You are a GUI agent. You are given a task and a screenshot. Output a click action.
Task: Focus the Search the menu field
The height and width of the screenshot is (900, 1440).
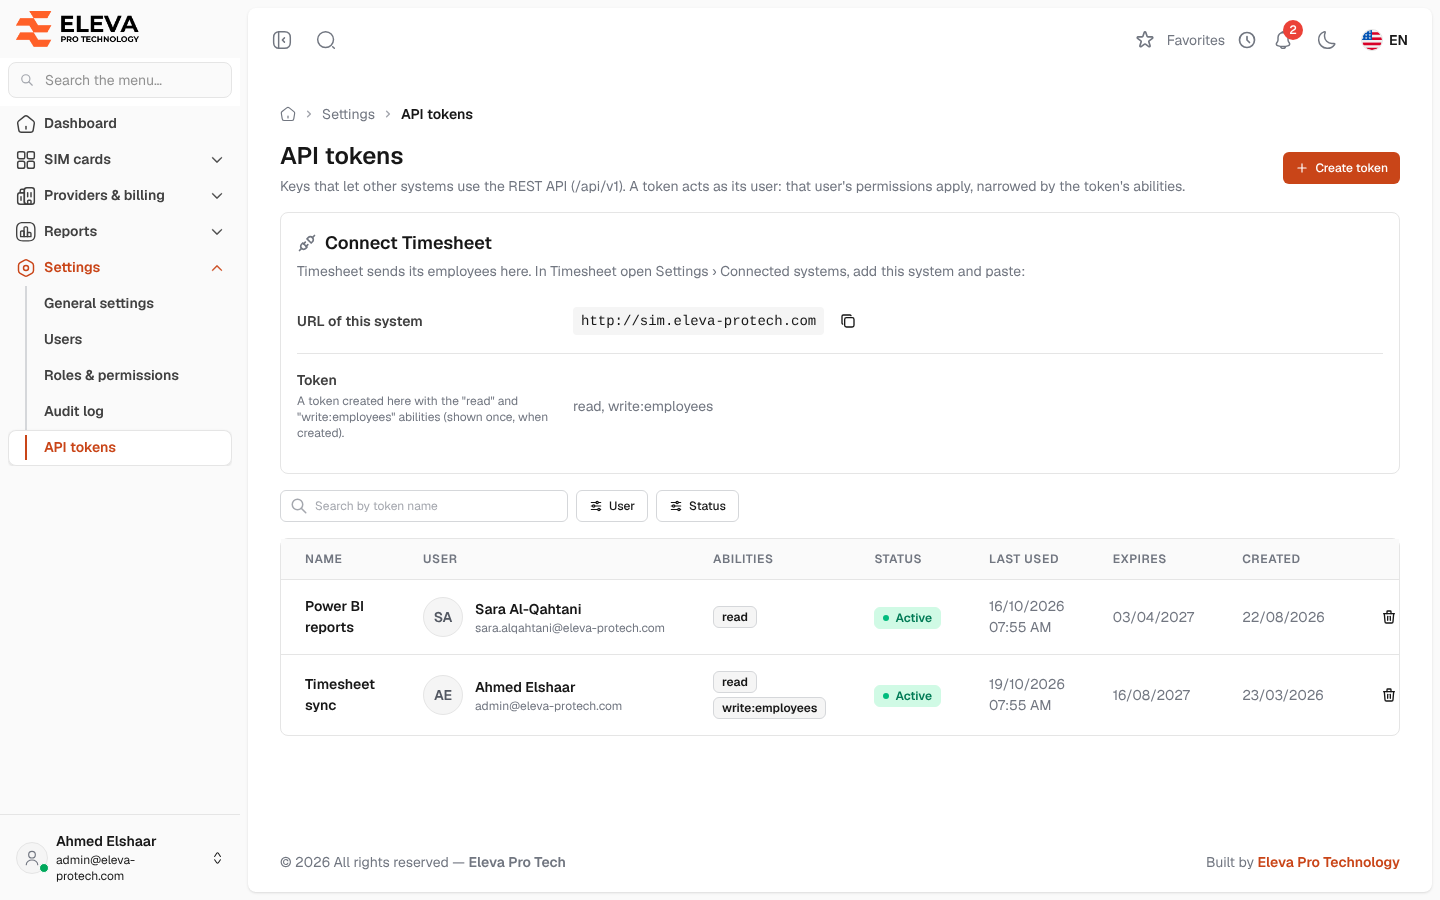point(120,80)
